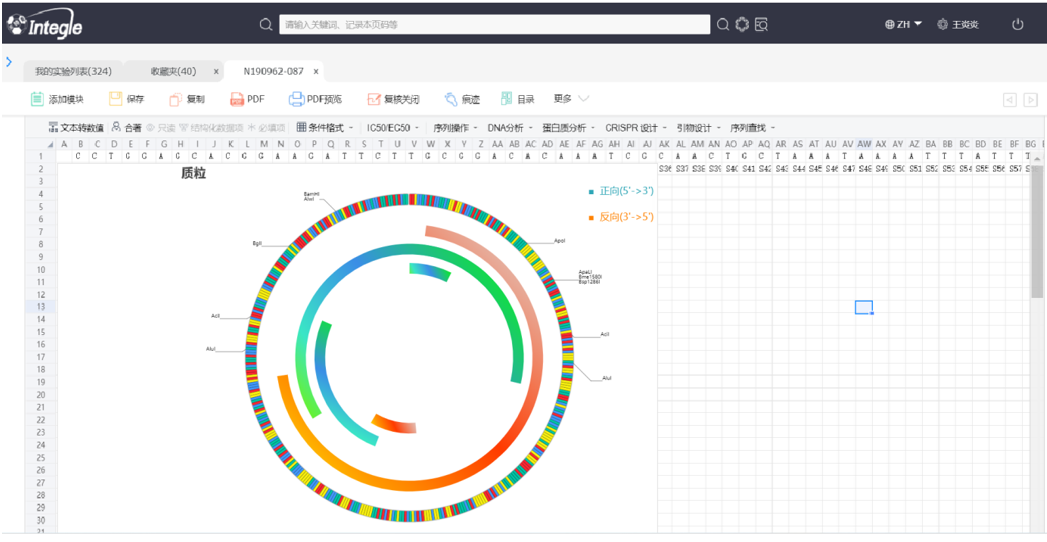
Task: Click 文本转数值 button
Action: [76, 128]
